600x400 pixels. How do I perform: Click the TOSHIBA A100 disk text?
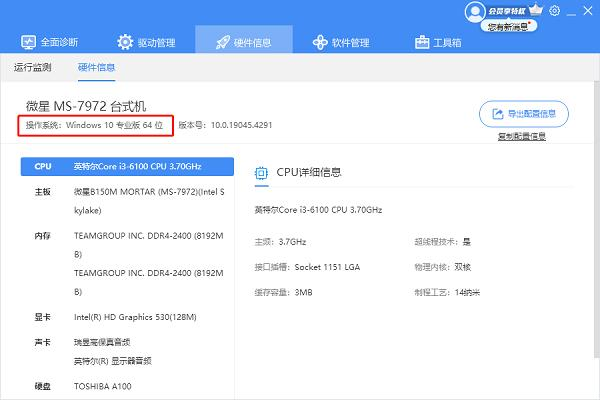(x=103, y=386)
